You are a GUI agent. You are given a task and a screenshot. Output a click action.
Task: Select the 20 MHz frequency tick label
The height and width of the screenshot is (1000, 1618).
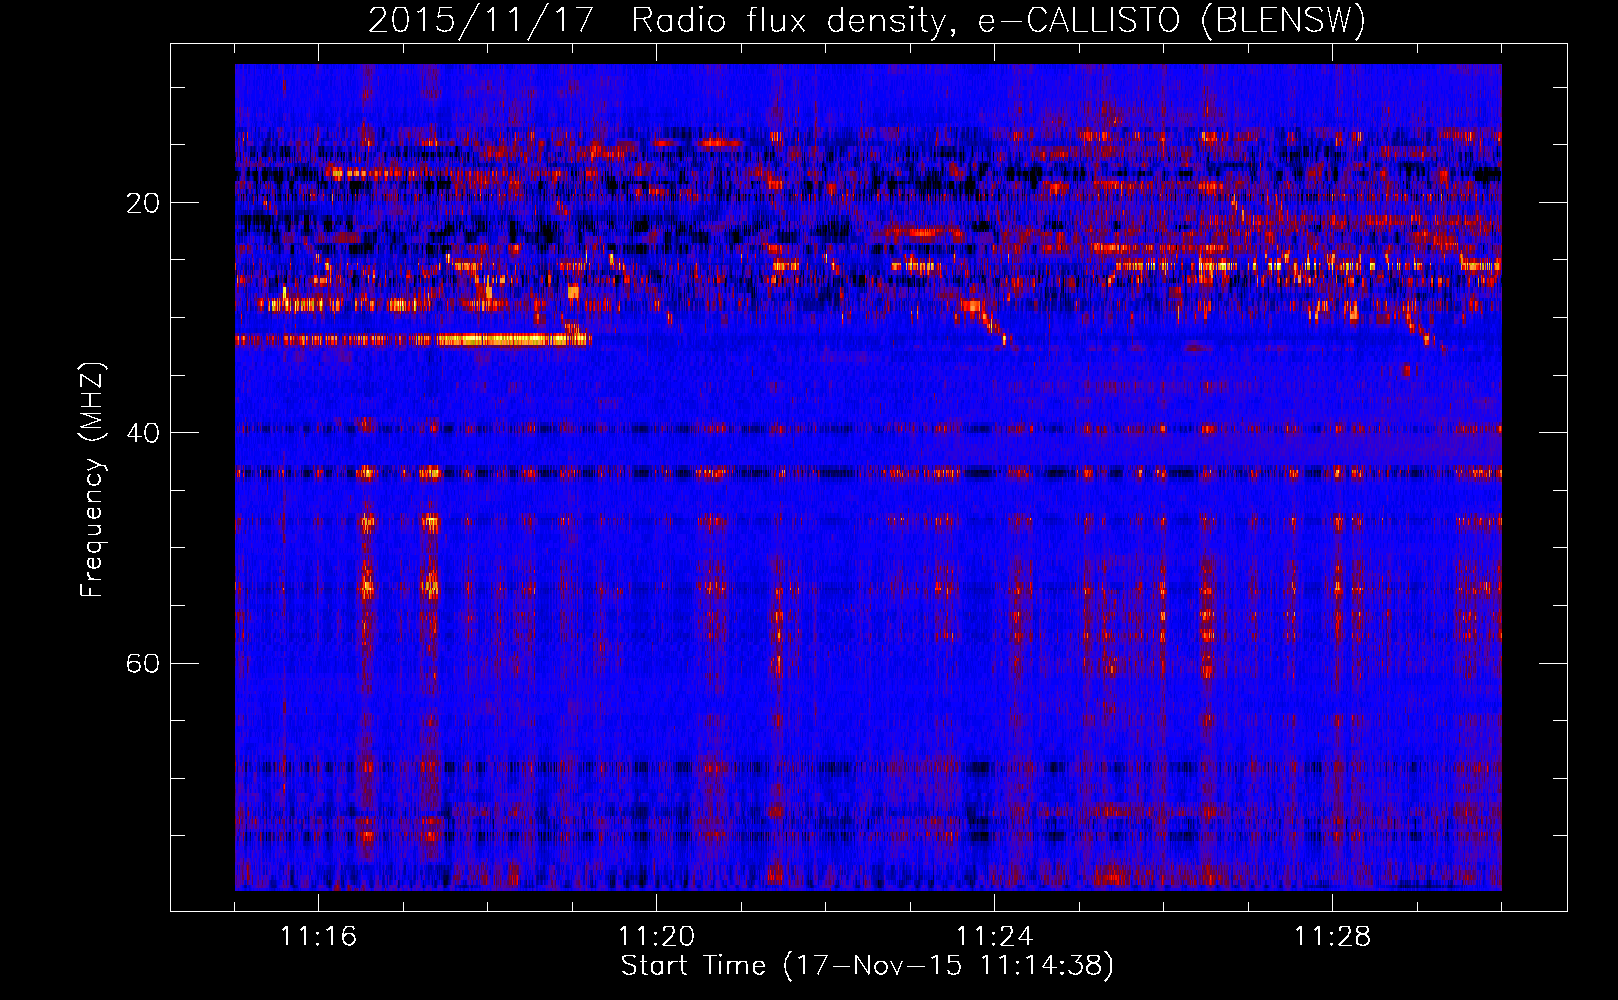[143, 203]
